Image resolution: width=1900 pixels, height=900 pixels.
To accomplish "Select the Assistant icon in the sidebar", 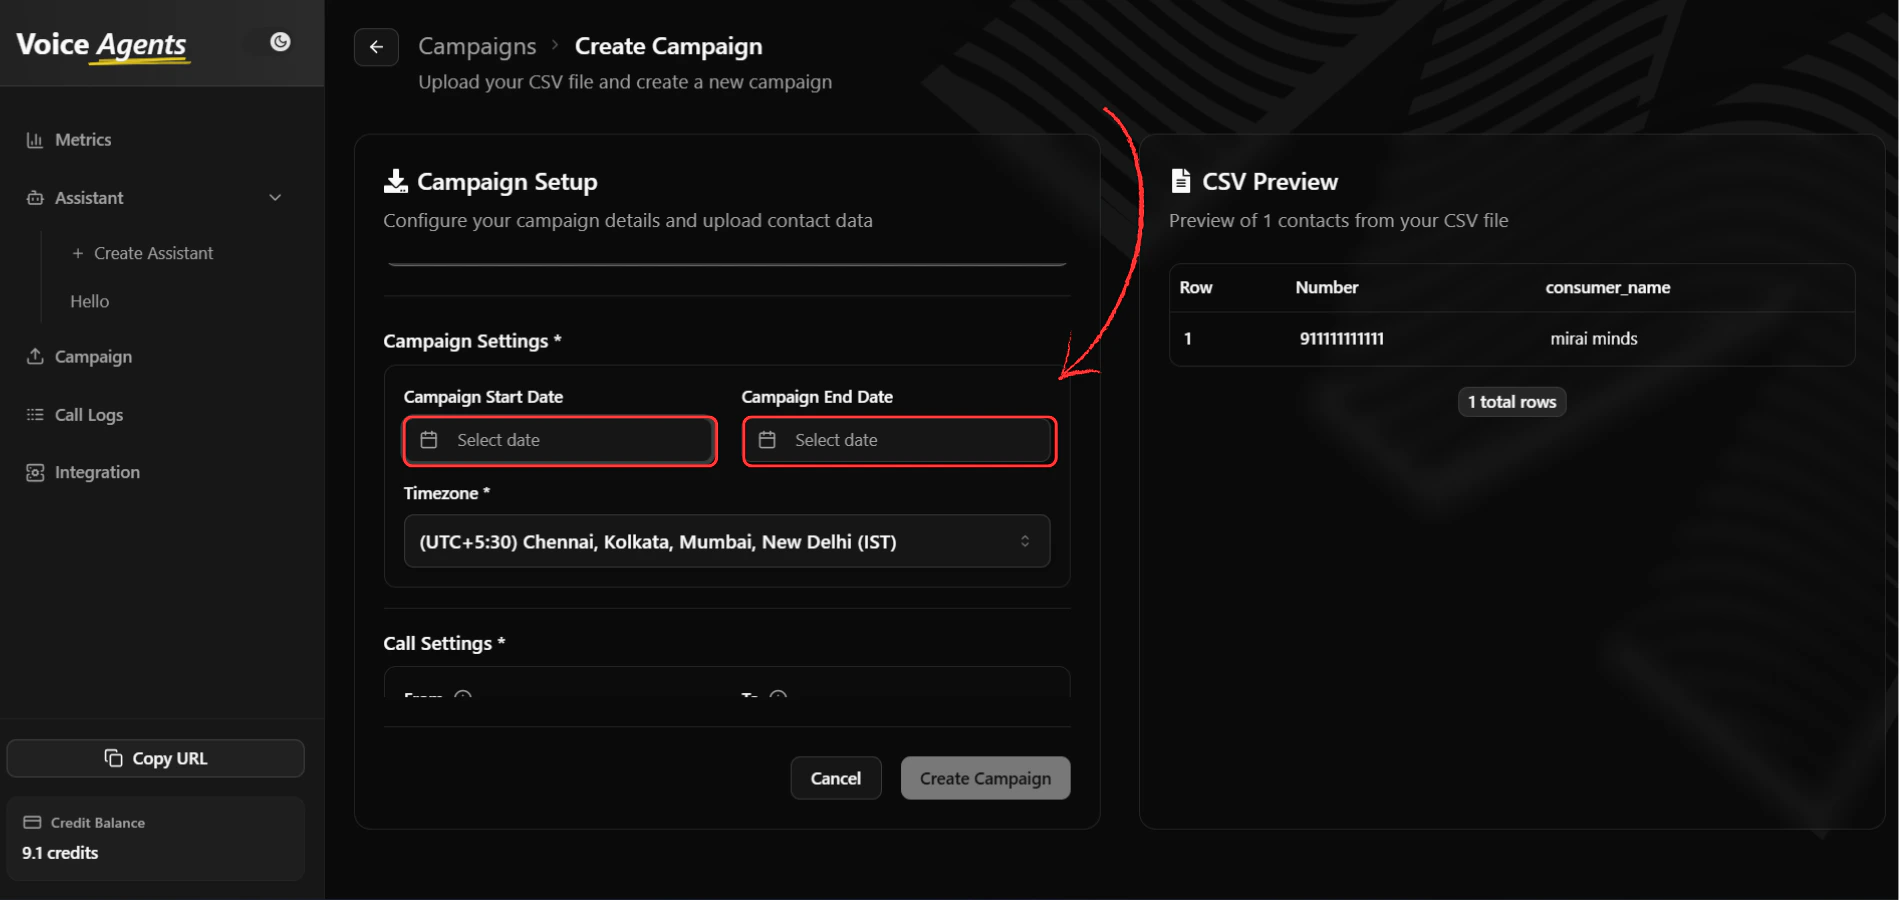I will tap(34, 198).
